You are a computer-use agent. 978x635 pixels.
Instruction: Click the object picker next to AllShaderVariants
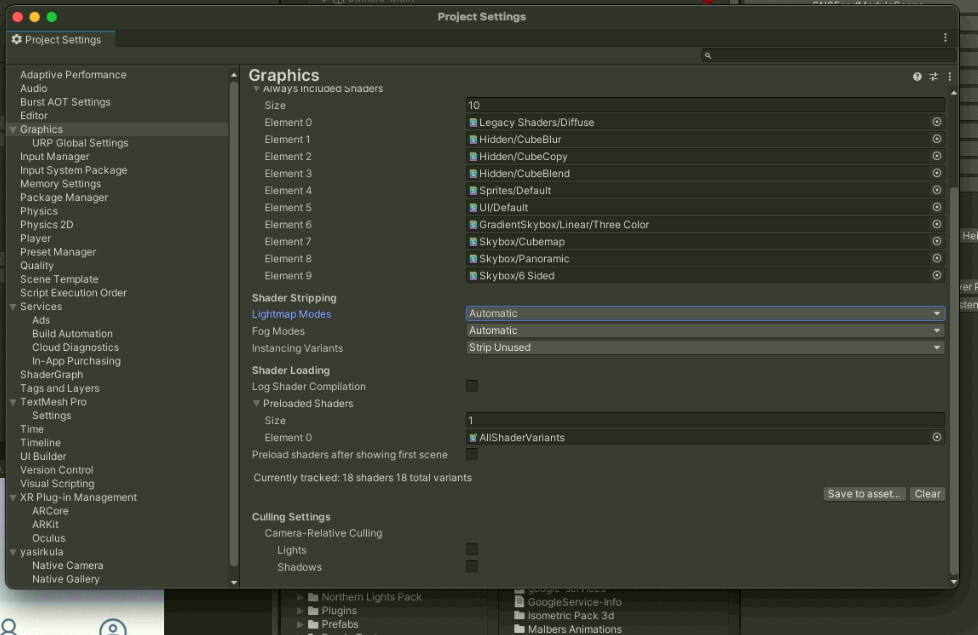936,437
